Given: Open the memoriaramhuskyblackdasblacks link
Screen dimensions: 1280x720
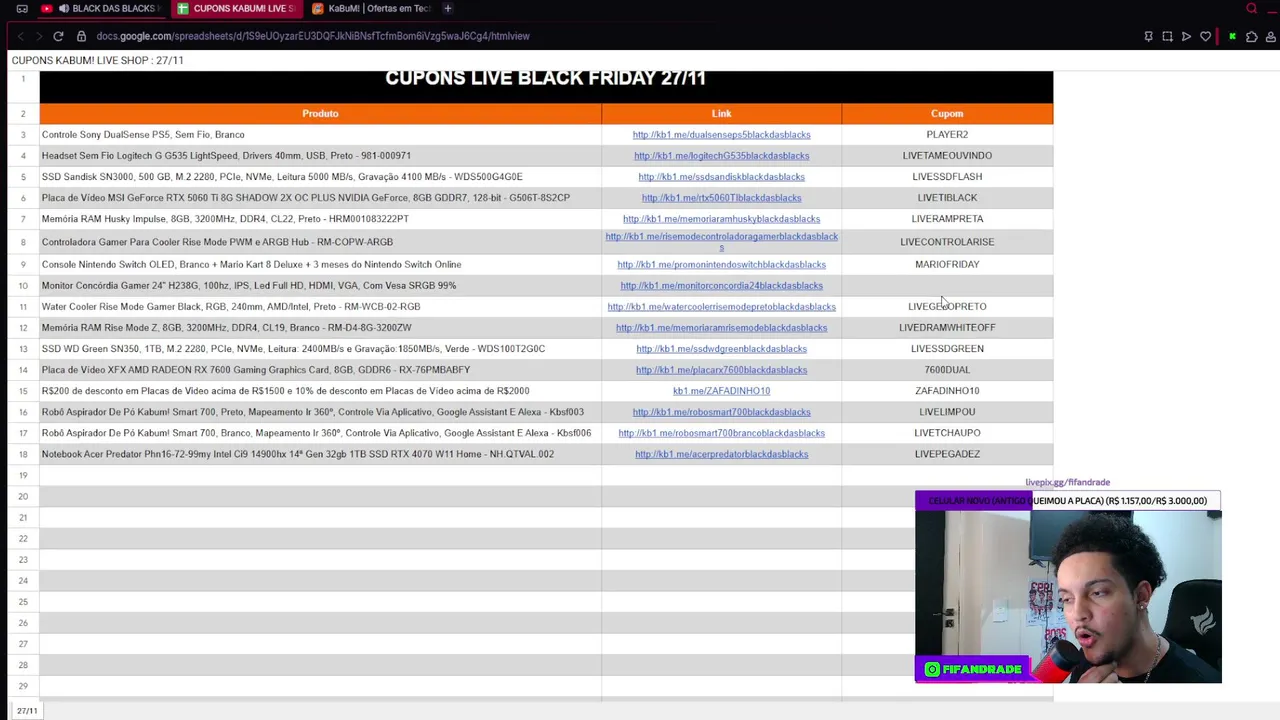Looking at the screenshot, I should pyautogui.click(x=721, y=219).
